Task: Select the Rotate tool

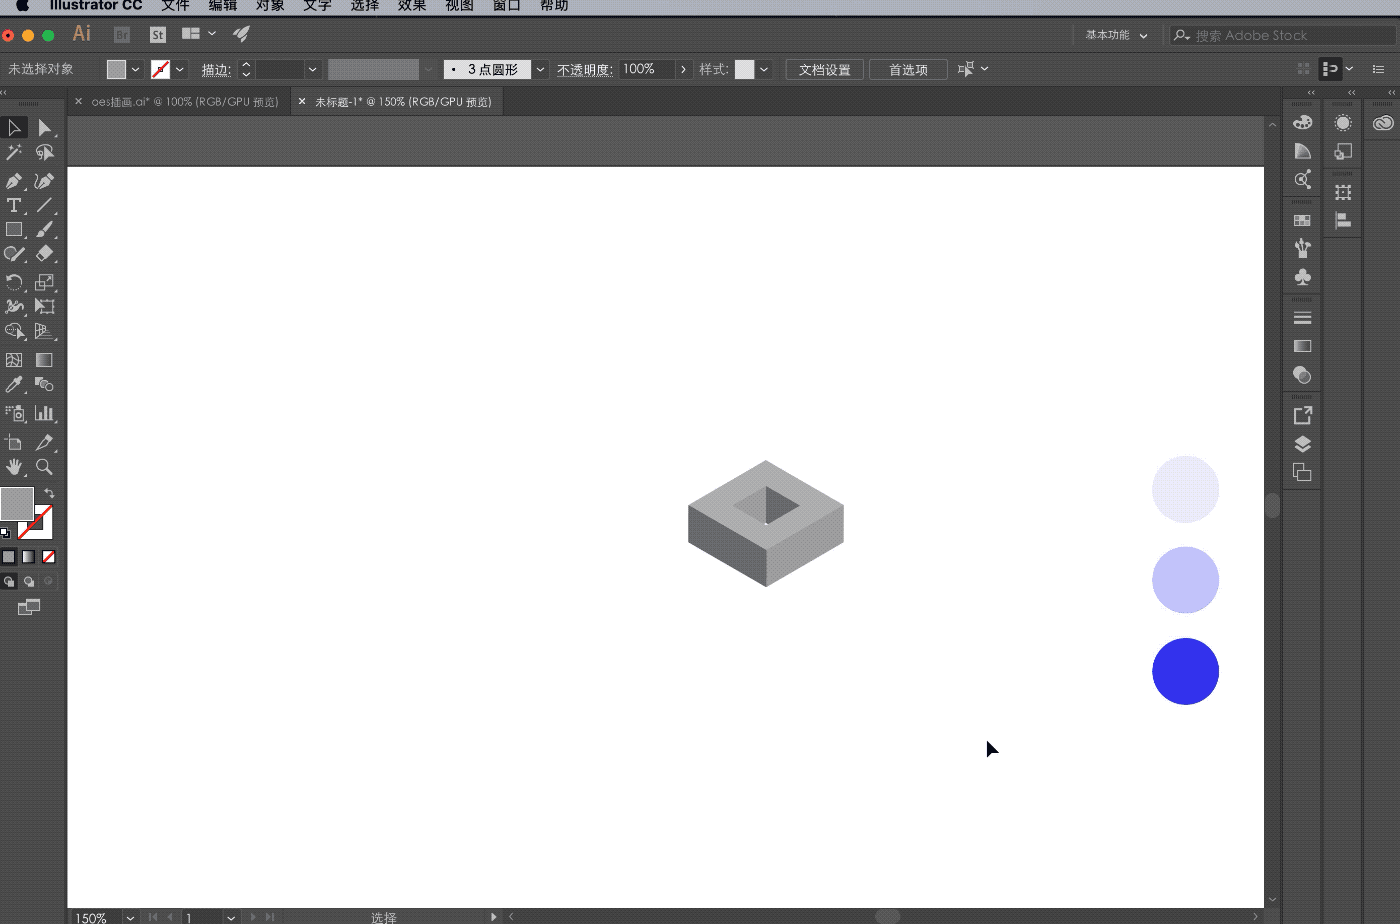Action: (14, 282)
